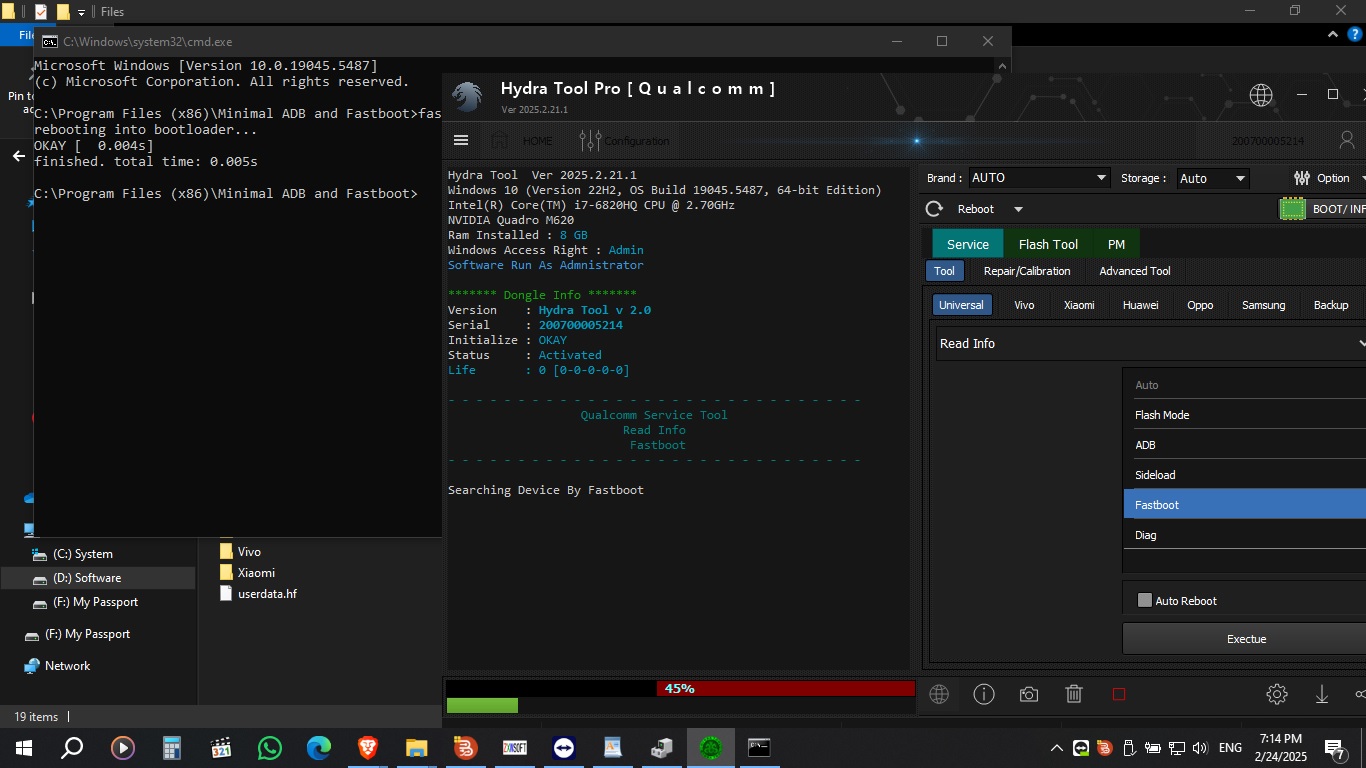The width and height of the screenshot is (1366, 768).
Task: Open Calculator from the taskbar
Action: pyautogui.click(x=172, y=747)
